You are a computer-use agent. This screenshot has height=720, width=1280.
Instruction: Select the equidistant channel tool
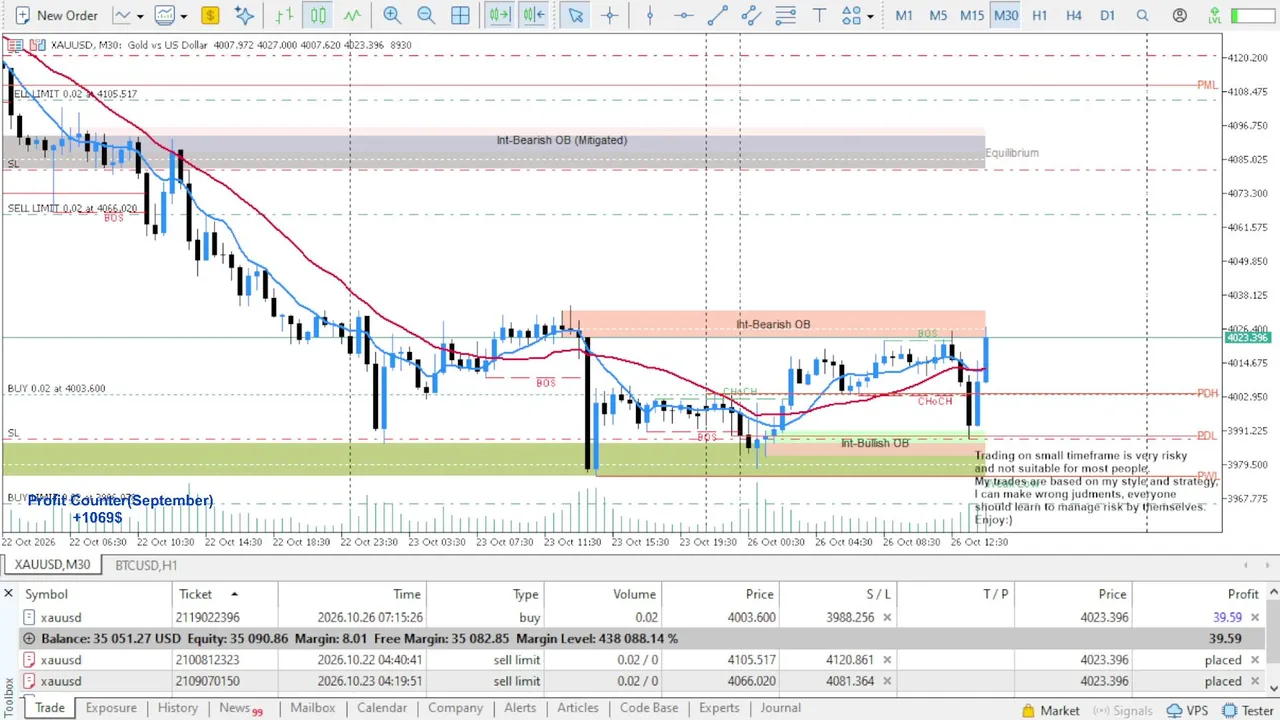tap(751, 15)
